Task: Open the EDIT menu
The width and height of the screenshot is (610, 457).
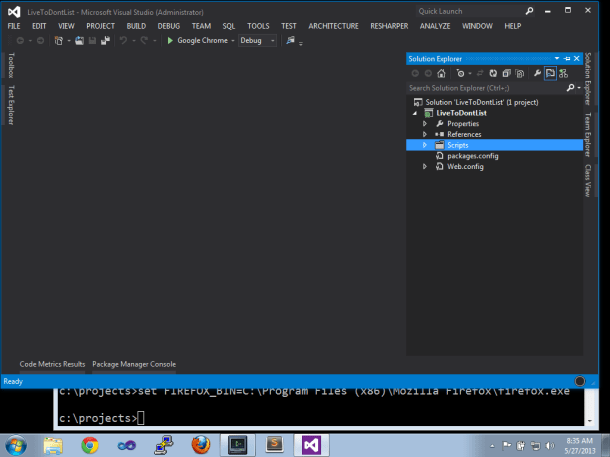Action: pyautogui.click(x=39, y=26)
